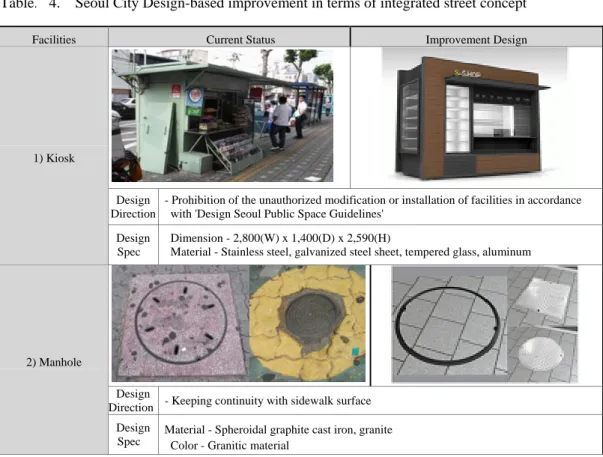Click the kiosk 'Design Spec' label
The height and width of the screenshot is (457, 603).
pyautogui.click(x=133, y=245)
